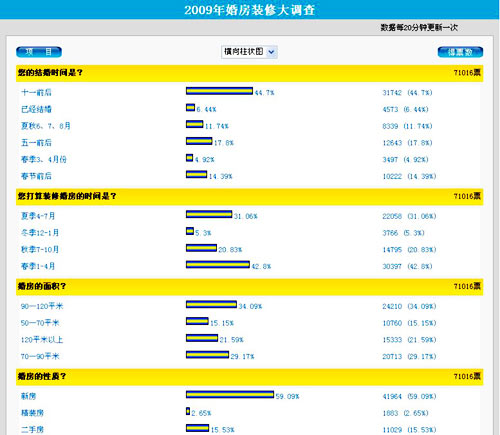The height and width of the screenshot is (435, 500).
Task: Select the 十一前后 option link
Action: [x=36, y=92]
